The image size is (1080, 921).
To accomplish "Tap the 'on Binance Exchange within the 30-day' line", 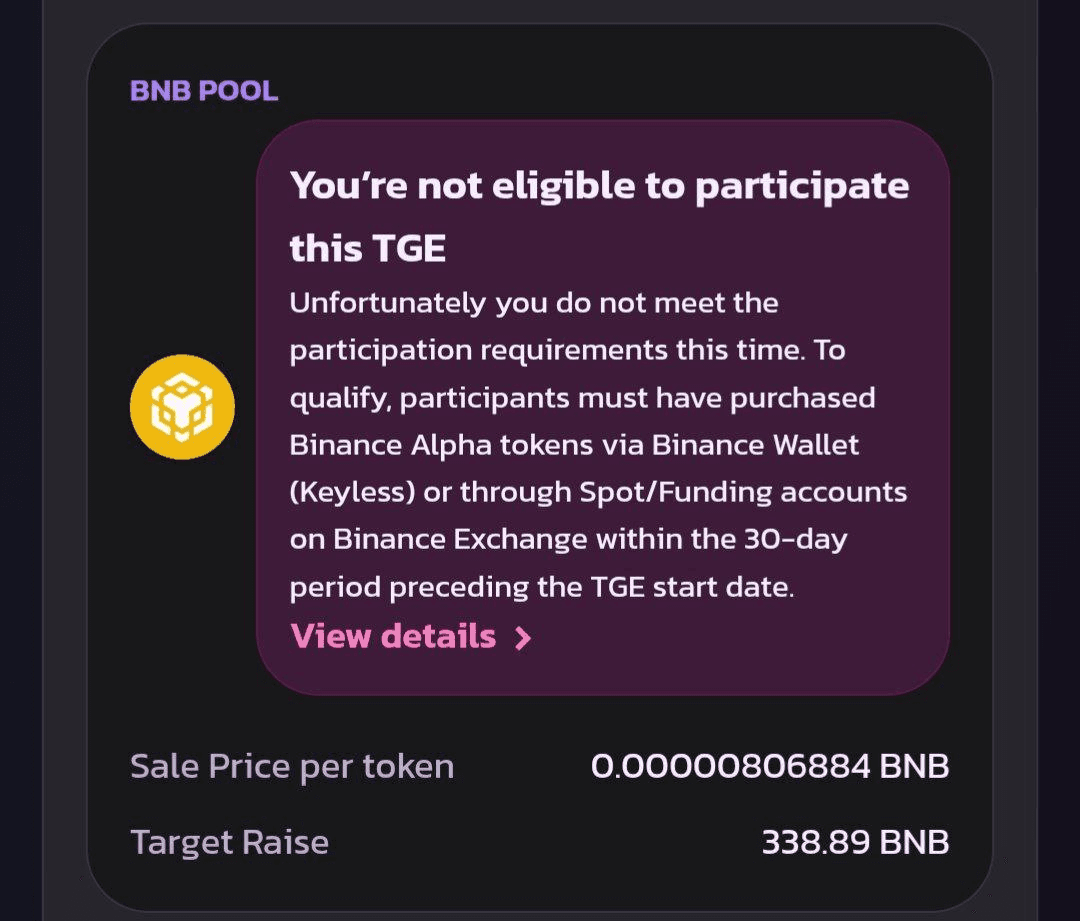I will [568, 539].
